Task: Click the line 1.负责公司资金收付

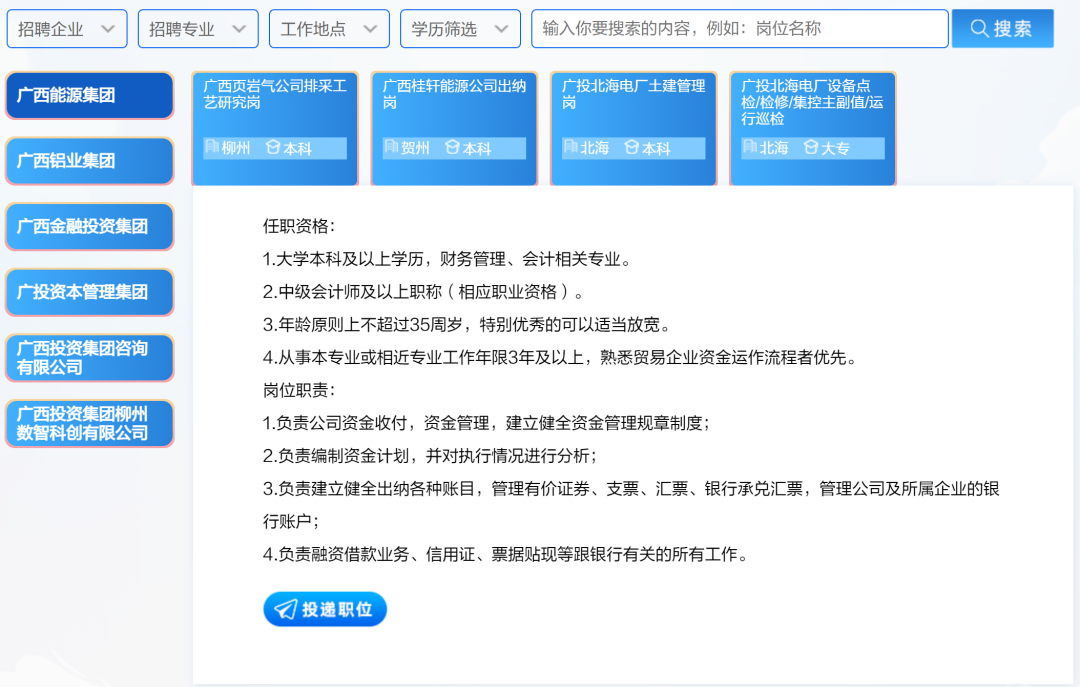Action: [x=486, y=423]
